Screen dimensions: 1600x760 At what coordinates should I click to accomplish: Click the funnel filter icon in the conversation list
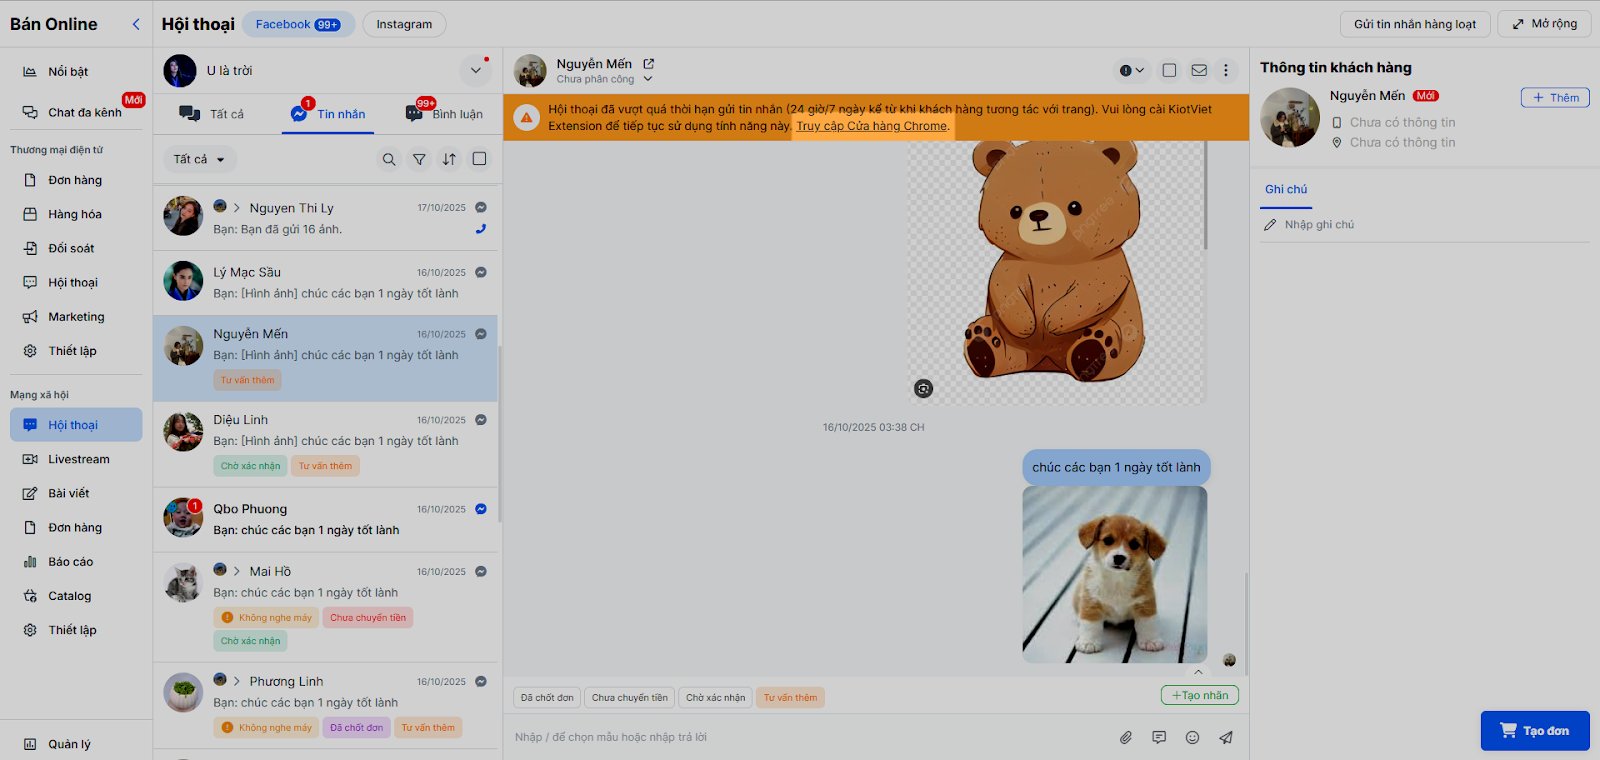(420, 159)
